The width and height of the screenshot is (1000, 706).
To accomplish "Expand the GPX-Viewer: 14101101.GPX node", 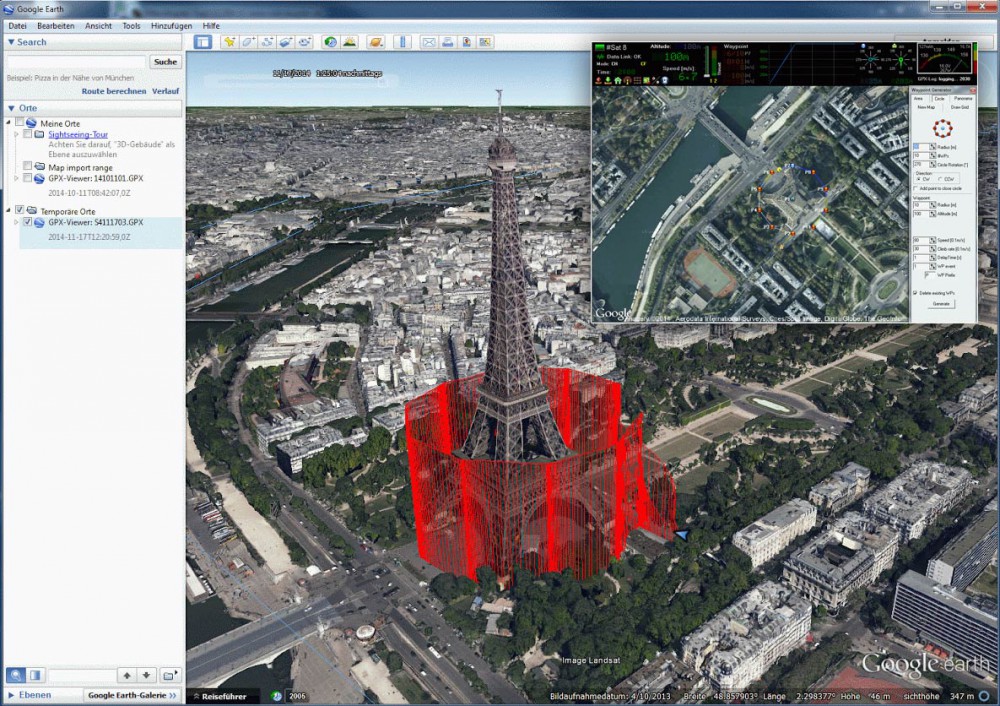I will tap(17, 178).
